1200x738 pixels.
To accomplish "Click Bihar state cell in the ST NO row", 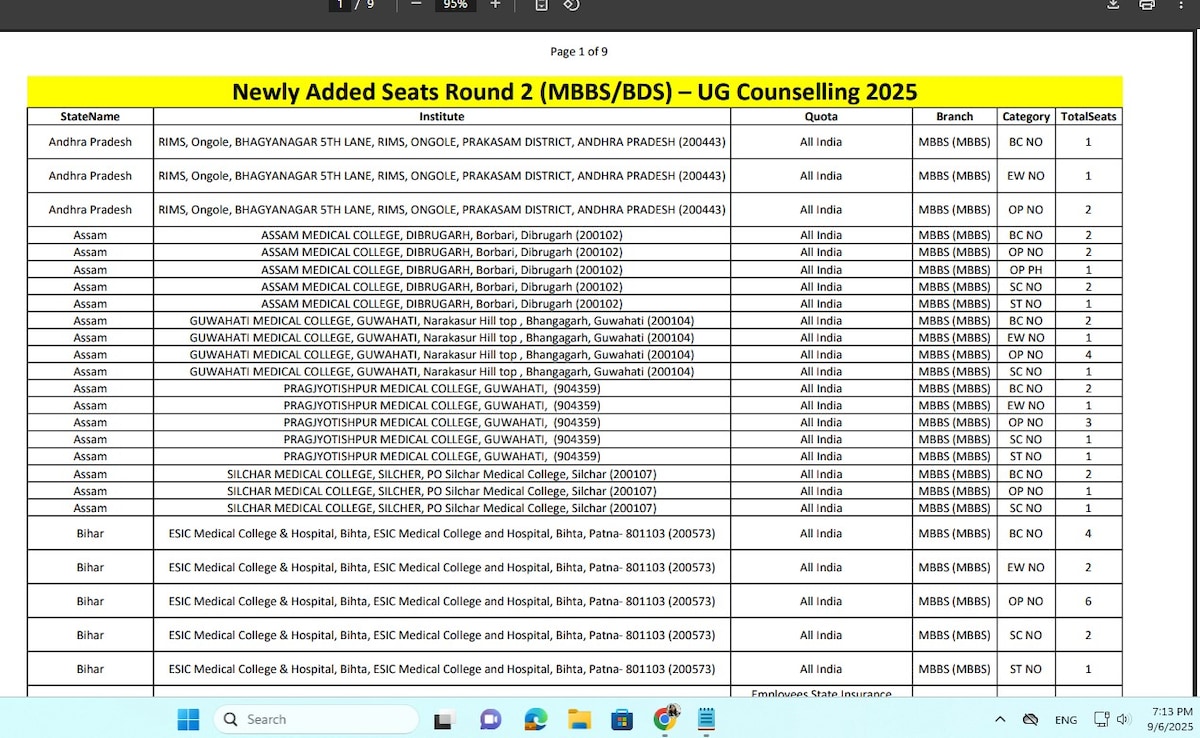I will coord(90,670).
